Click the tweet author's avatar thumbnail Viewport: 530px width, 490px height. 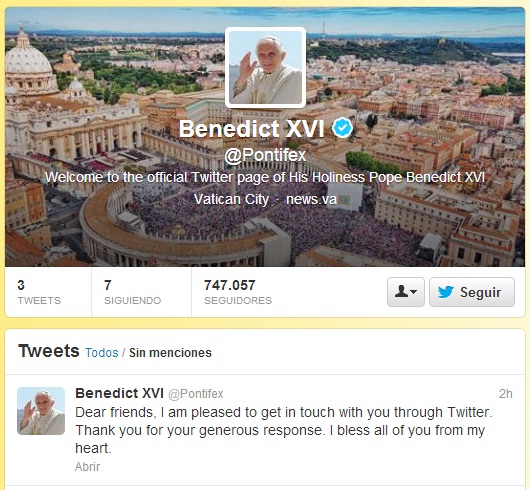tap(41, 411)
